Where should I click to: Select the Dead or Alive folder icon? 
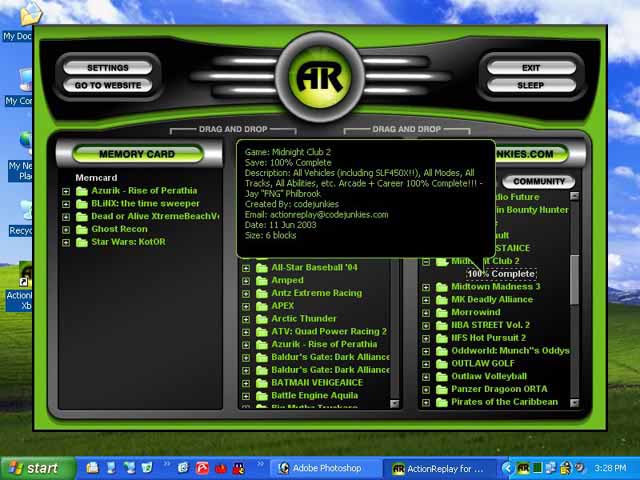pyautogui.click(x=82, y=217)
